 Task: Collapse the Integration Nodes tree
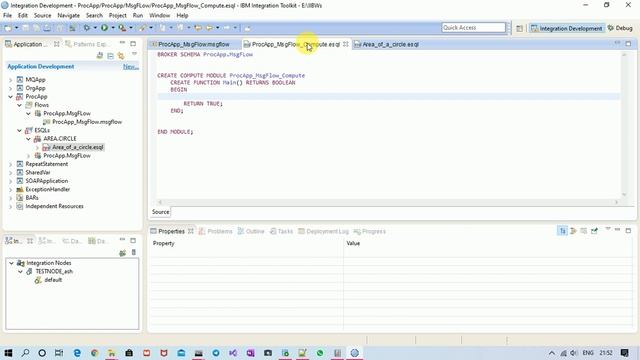coord(11,263)
